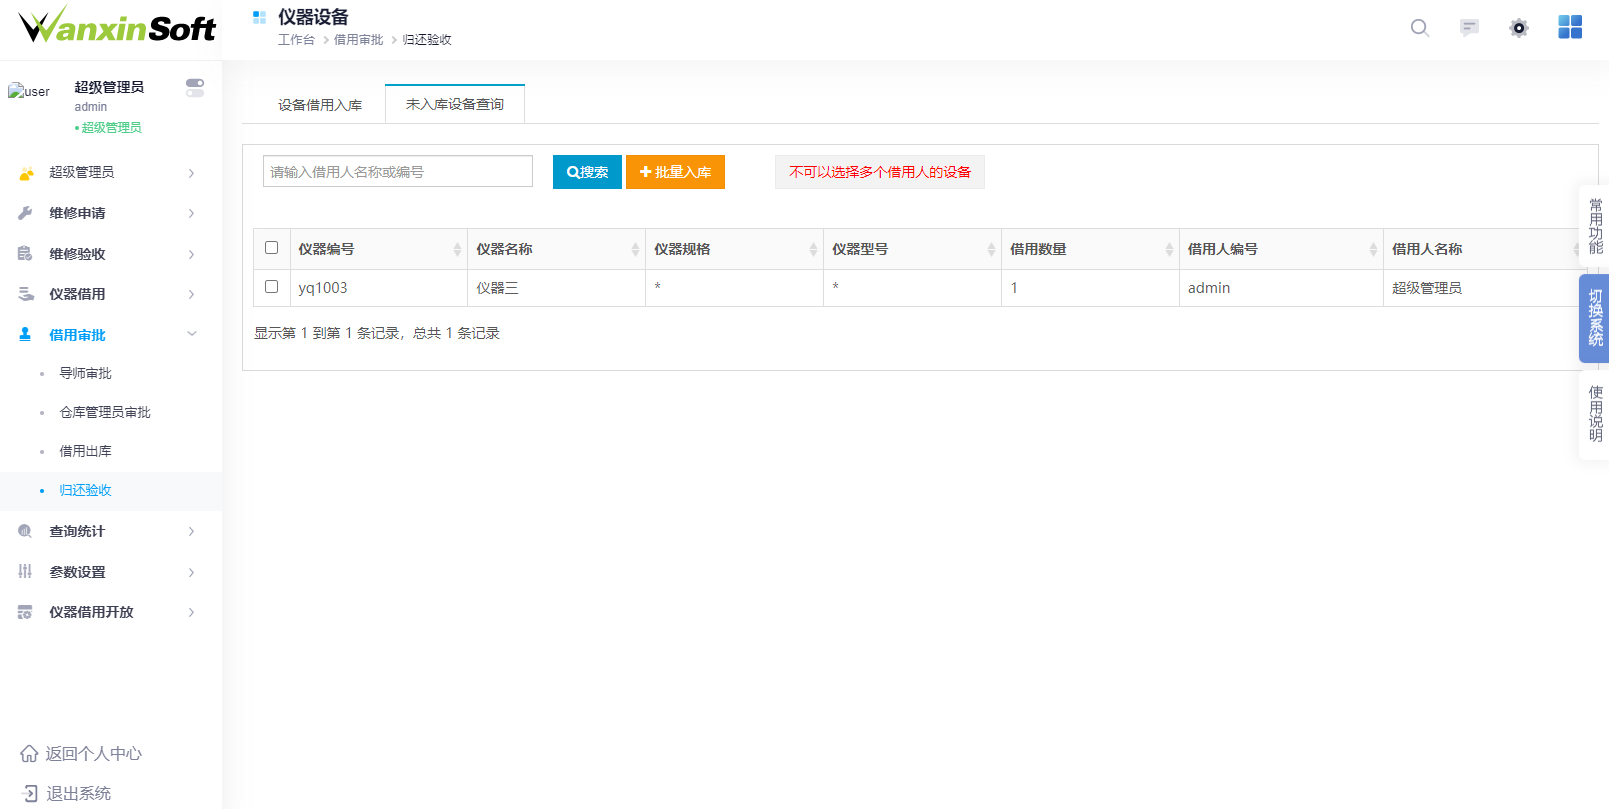Click the search magnifier icon in header

pos(1419,28)
